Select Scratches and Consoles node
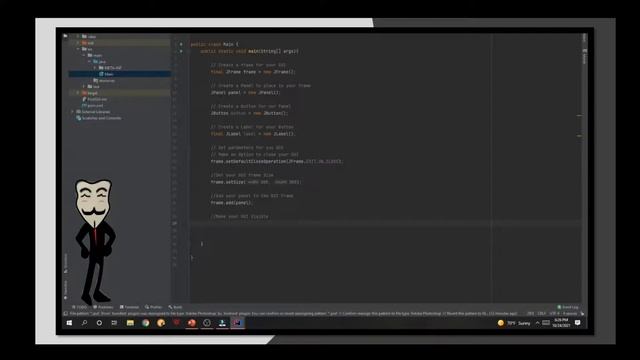This screenshot has height=360, width=640. 102,118
